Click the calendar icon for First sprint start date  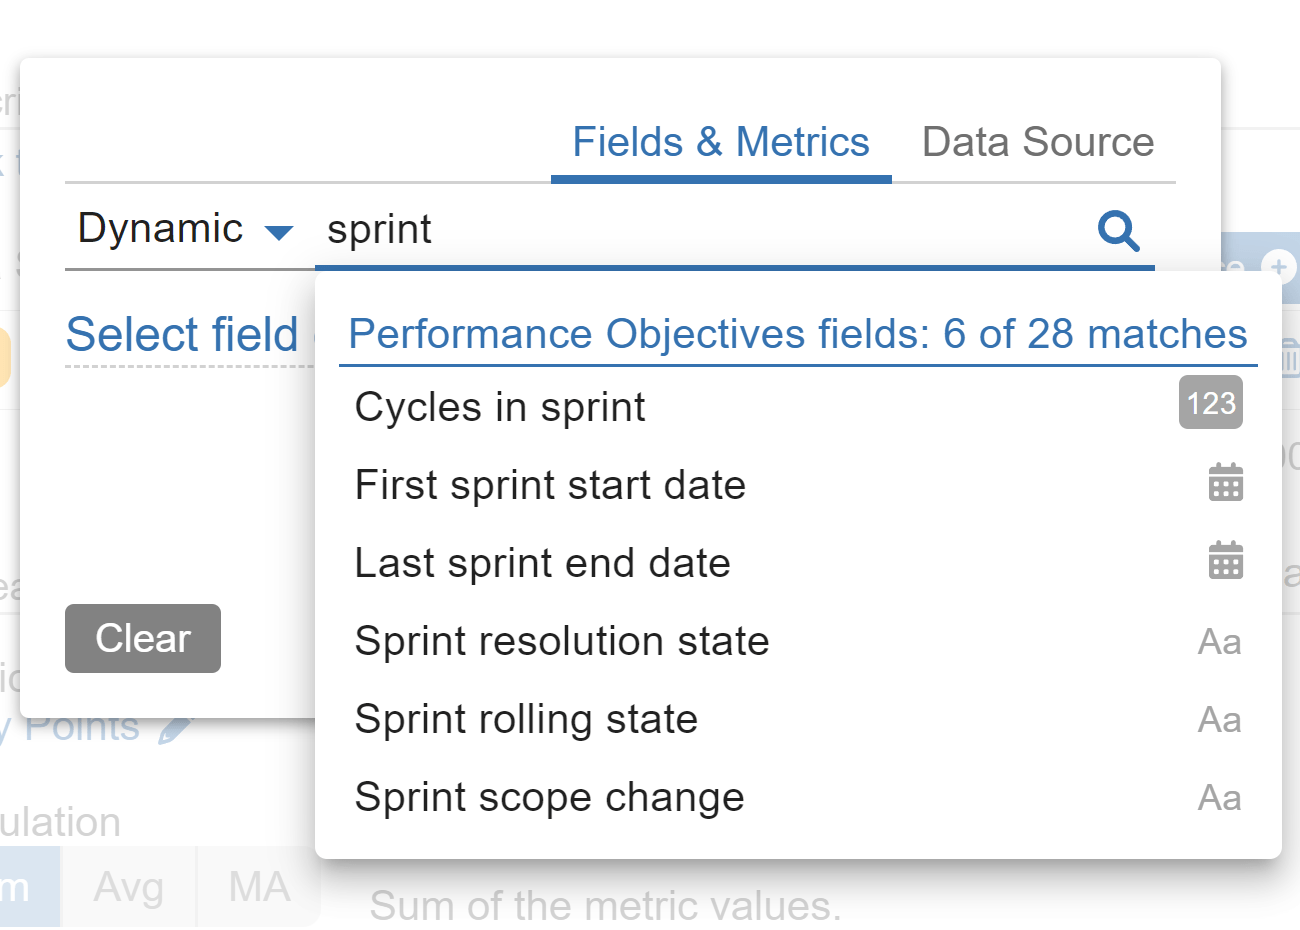pos(1227,481)
